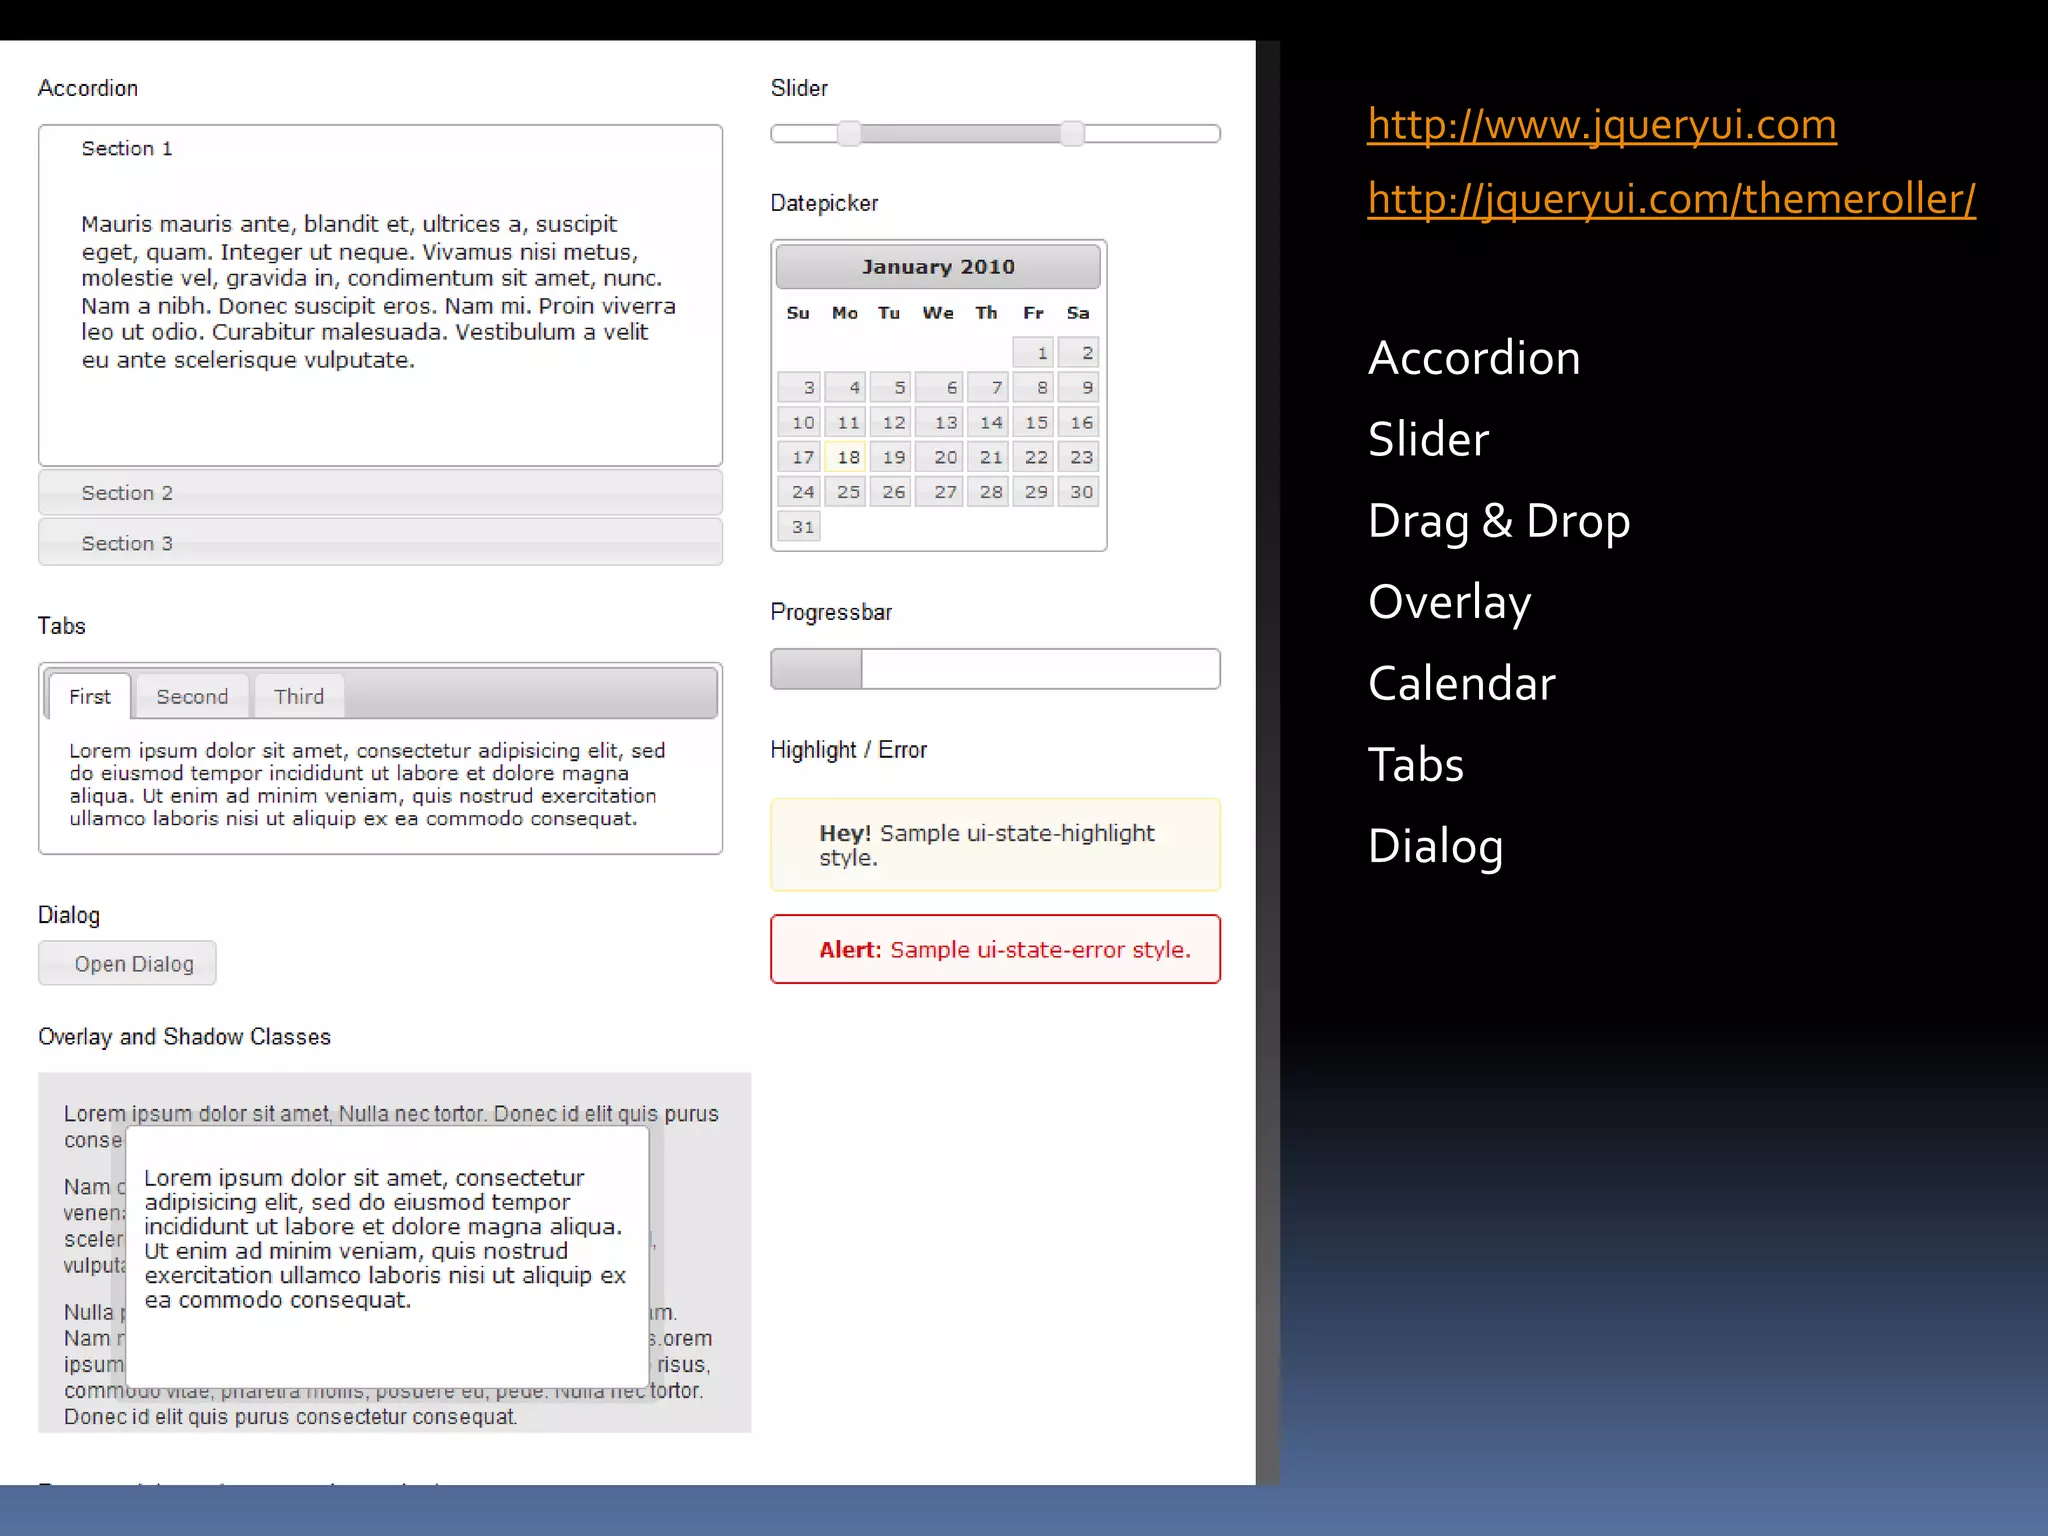Viewport: 2048px width, 1536px height.
Task: Select January 8 in the datepicker
Action: (x=1033, y=387)
